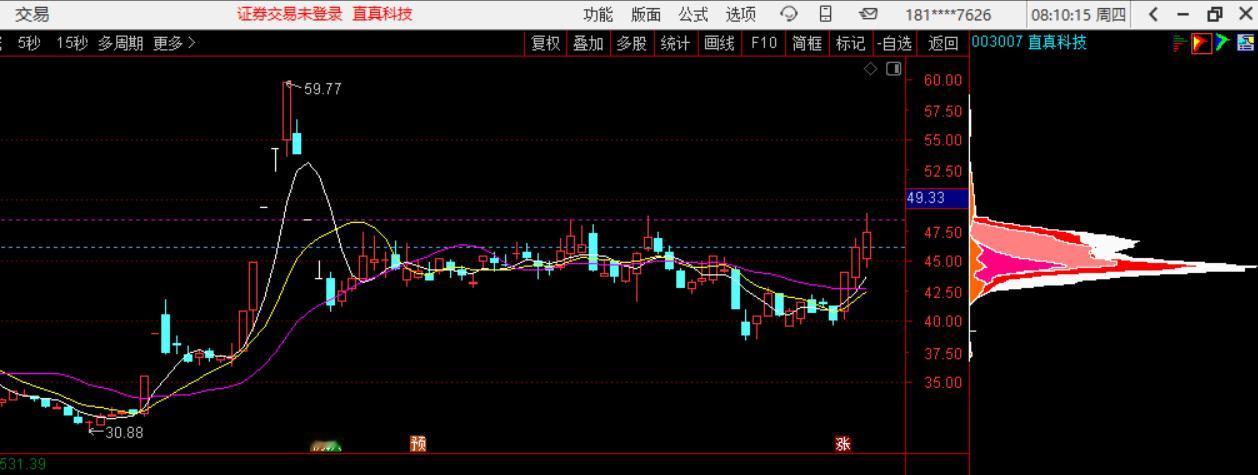
Task: Click the 45.00 price axis label
Action: click(945, 262)
